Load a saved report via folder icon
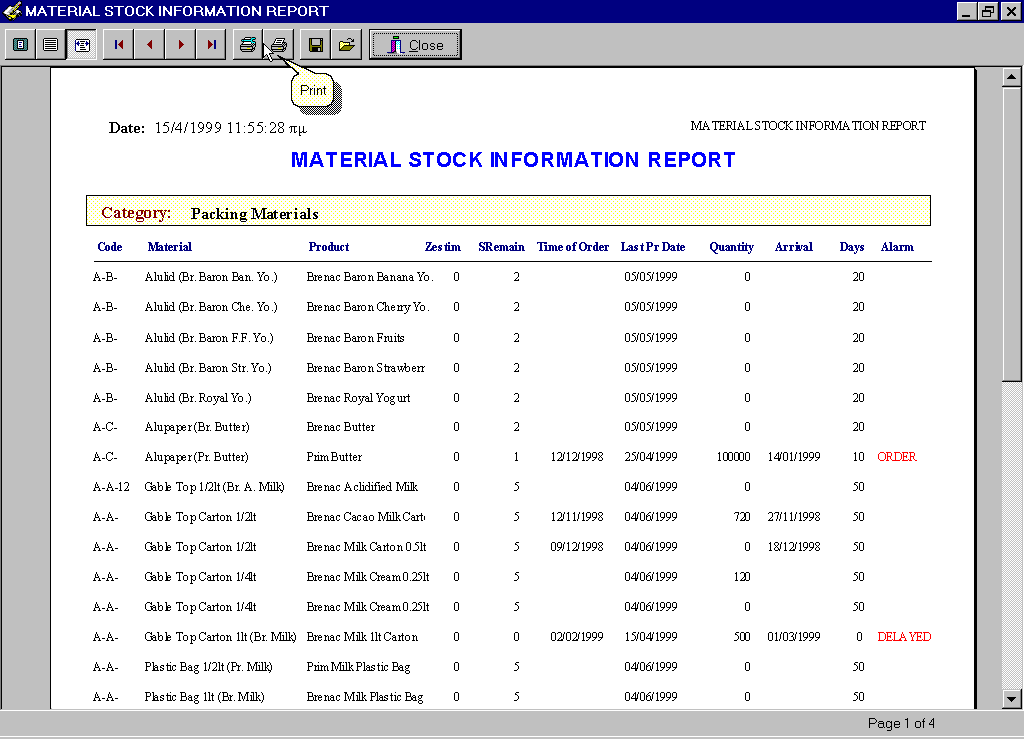The image size is (1024, 739). (x=347, y=45)
